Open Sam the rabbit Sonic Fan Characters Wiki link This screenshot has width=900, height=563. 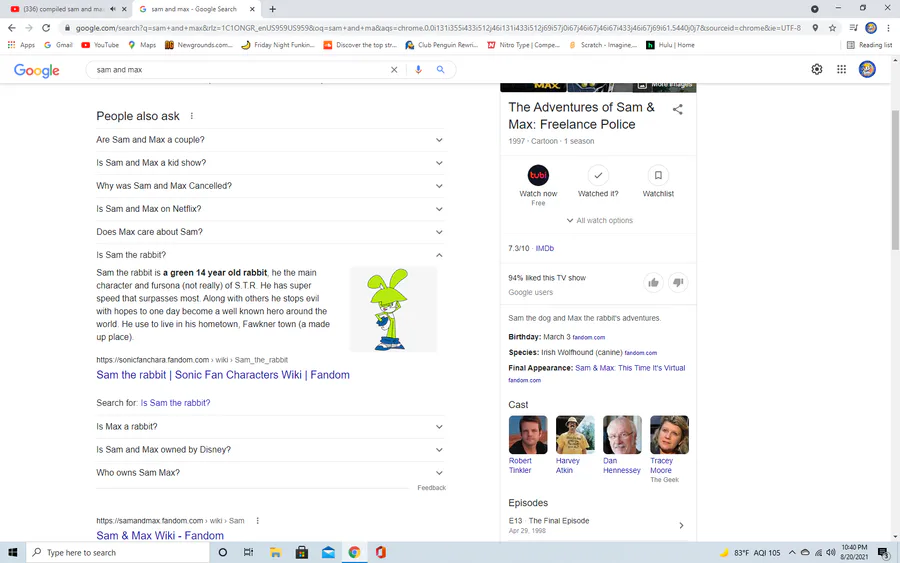pos(223,375)
